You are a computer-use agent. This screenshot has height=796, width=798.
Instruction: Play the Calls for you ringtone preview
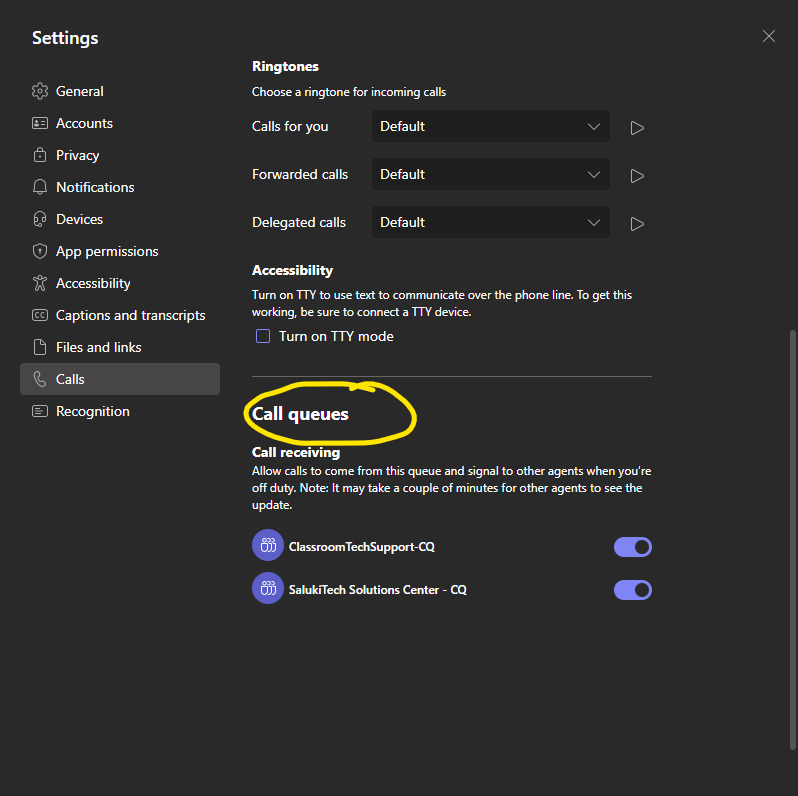[637, 128]
